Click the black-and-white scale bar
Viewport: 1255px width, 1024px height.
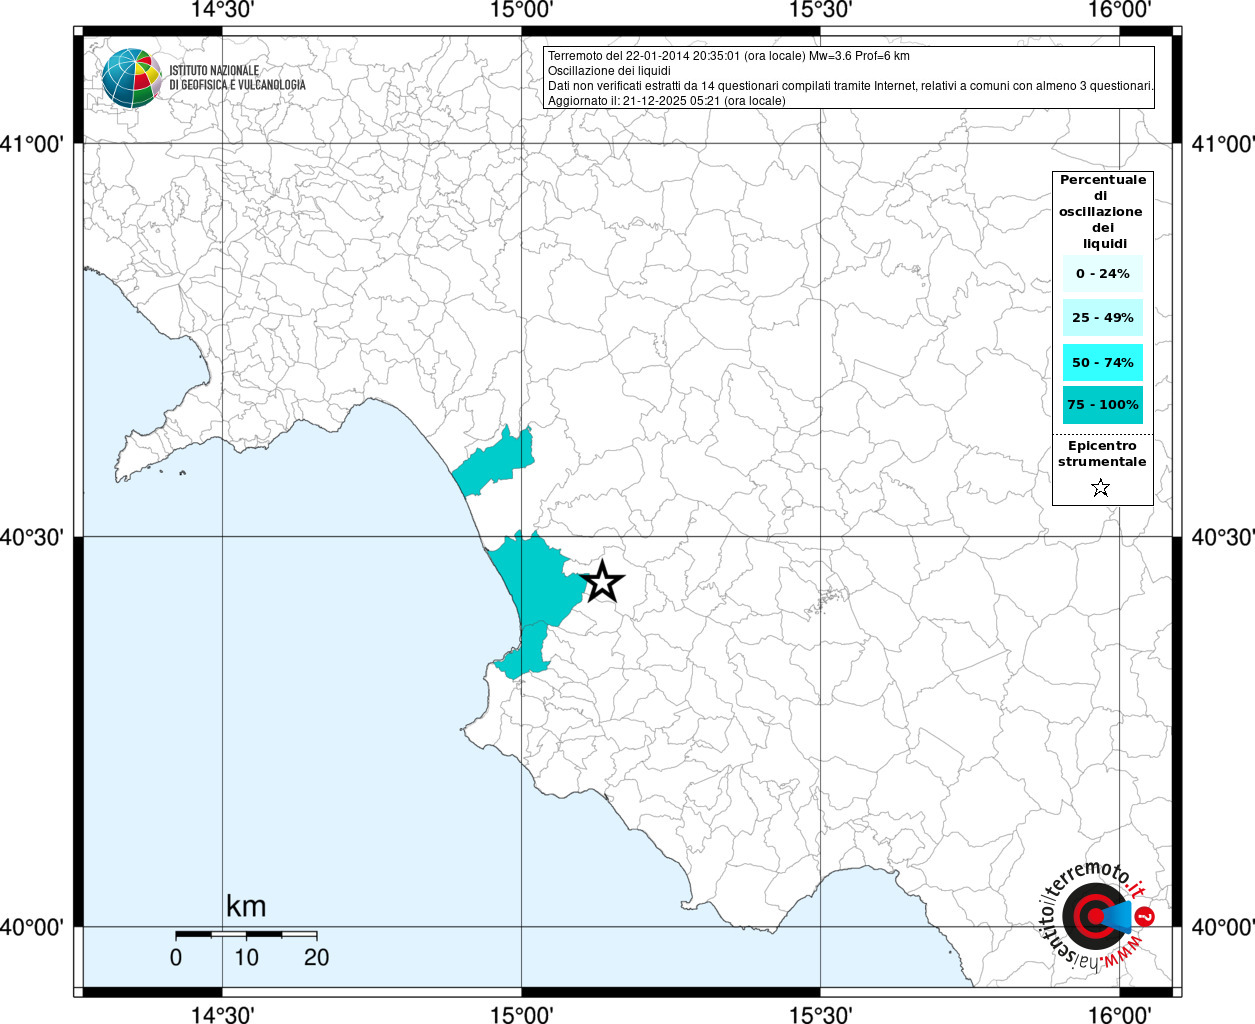246,935
